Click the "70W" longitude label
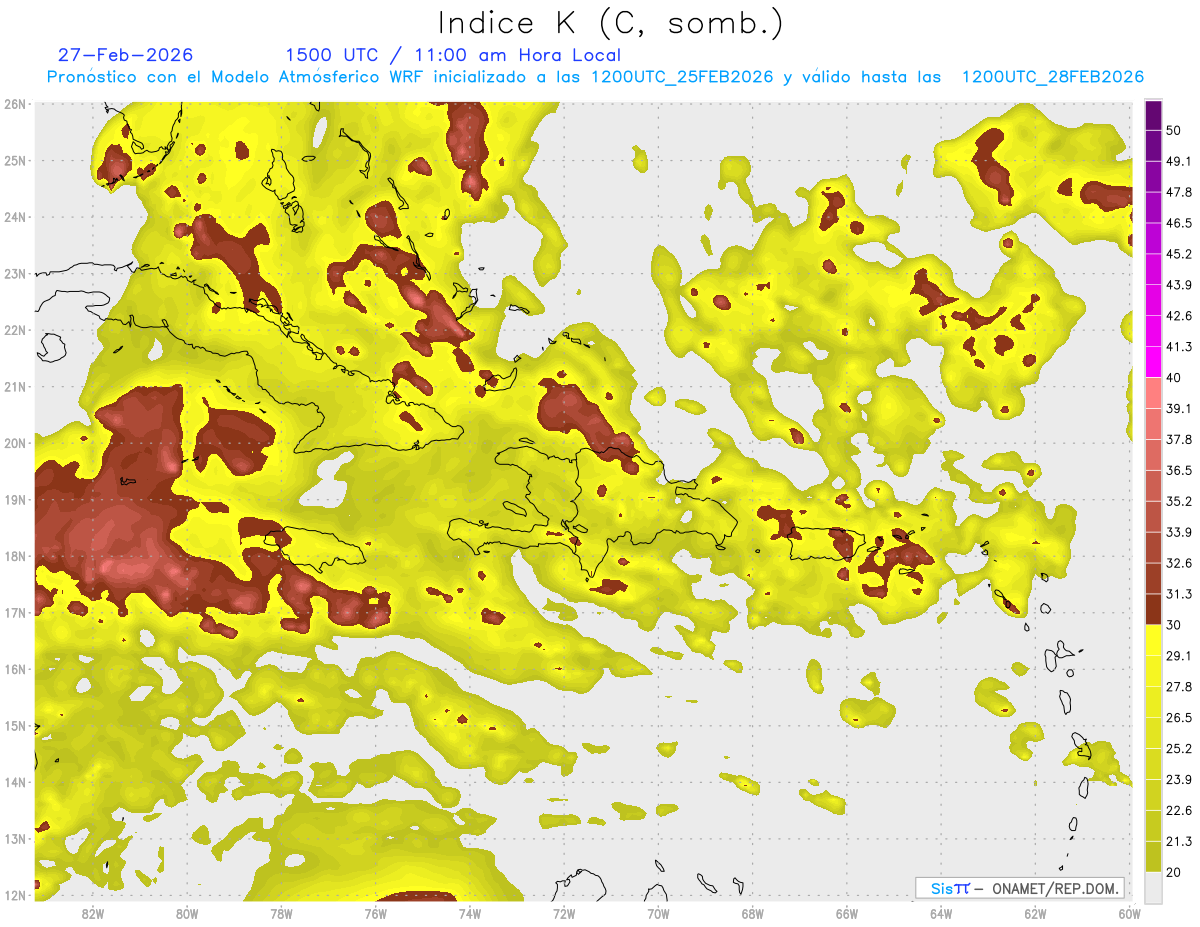 (658, 913)
